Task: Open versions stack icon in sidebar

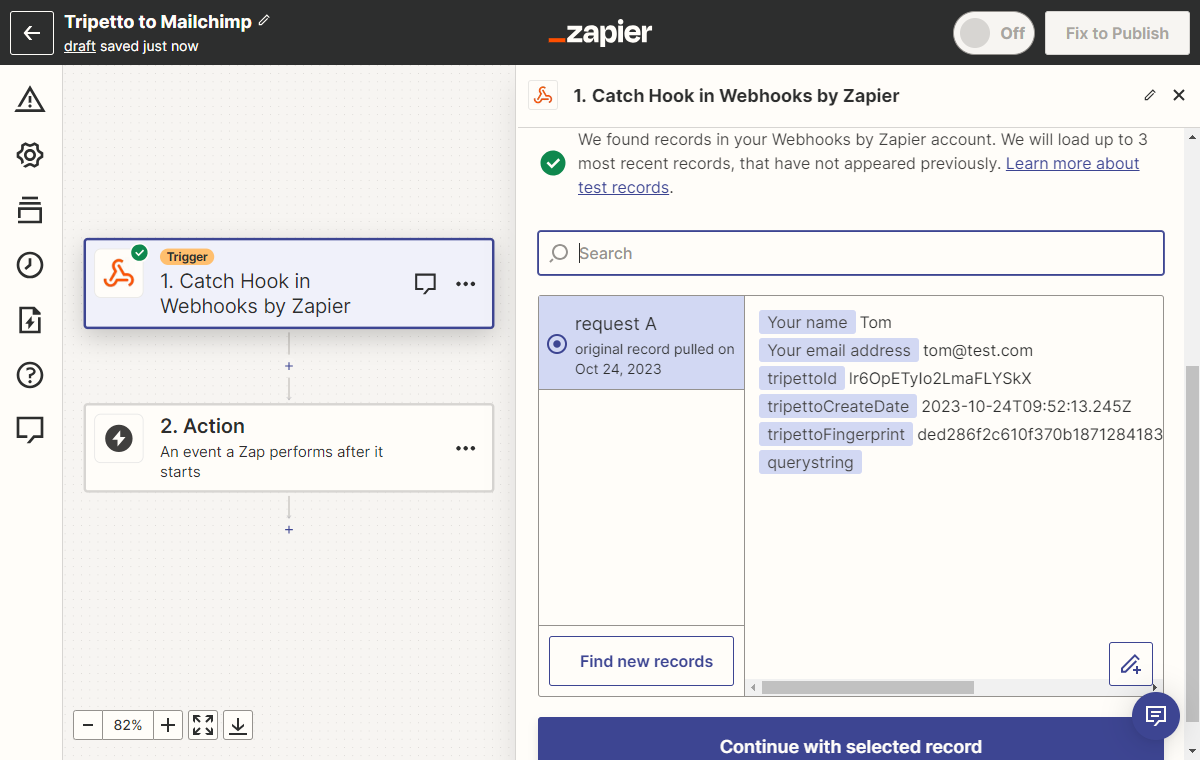Action: point(30,210)
